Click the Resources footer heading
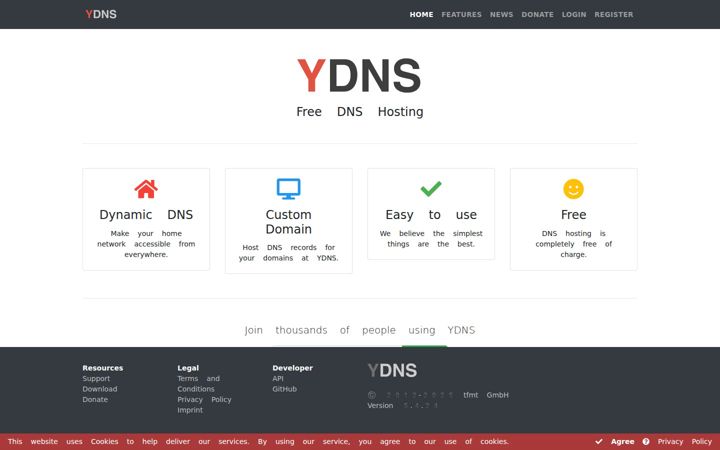The width and height of the screenshot is (720, 450). tap(102, 368)
